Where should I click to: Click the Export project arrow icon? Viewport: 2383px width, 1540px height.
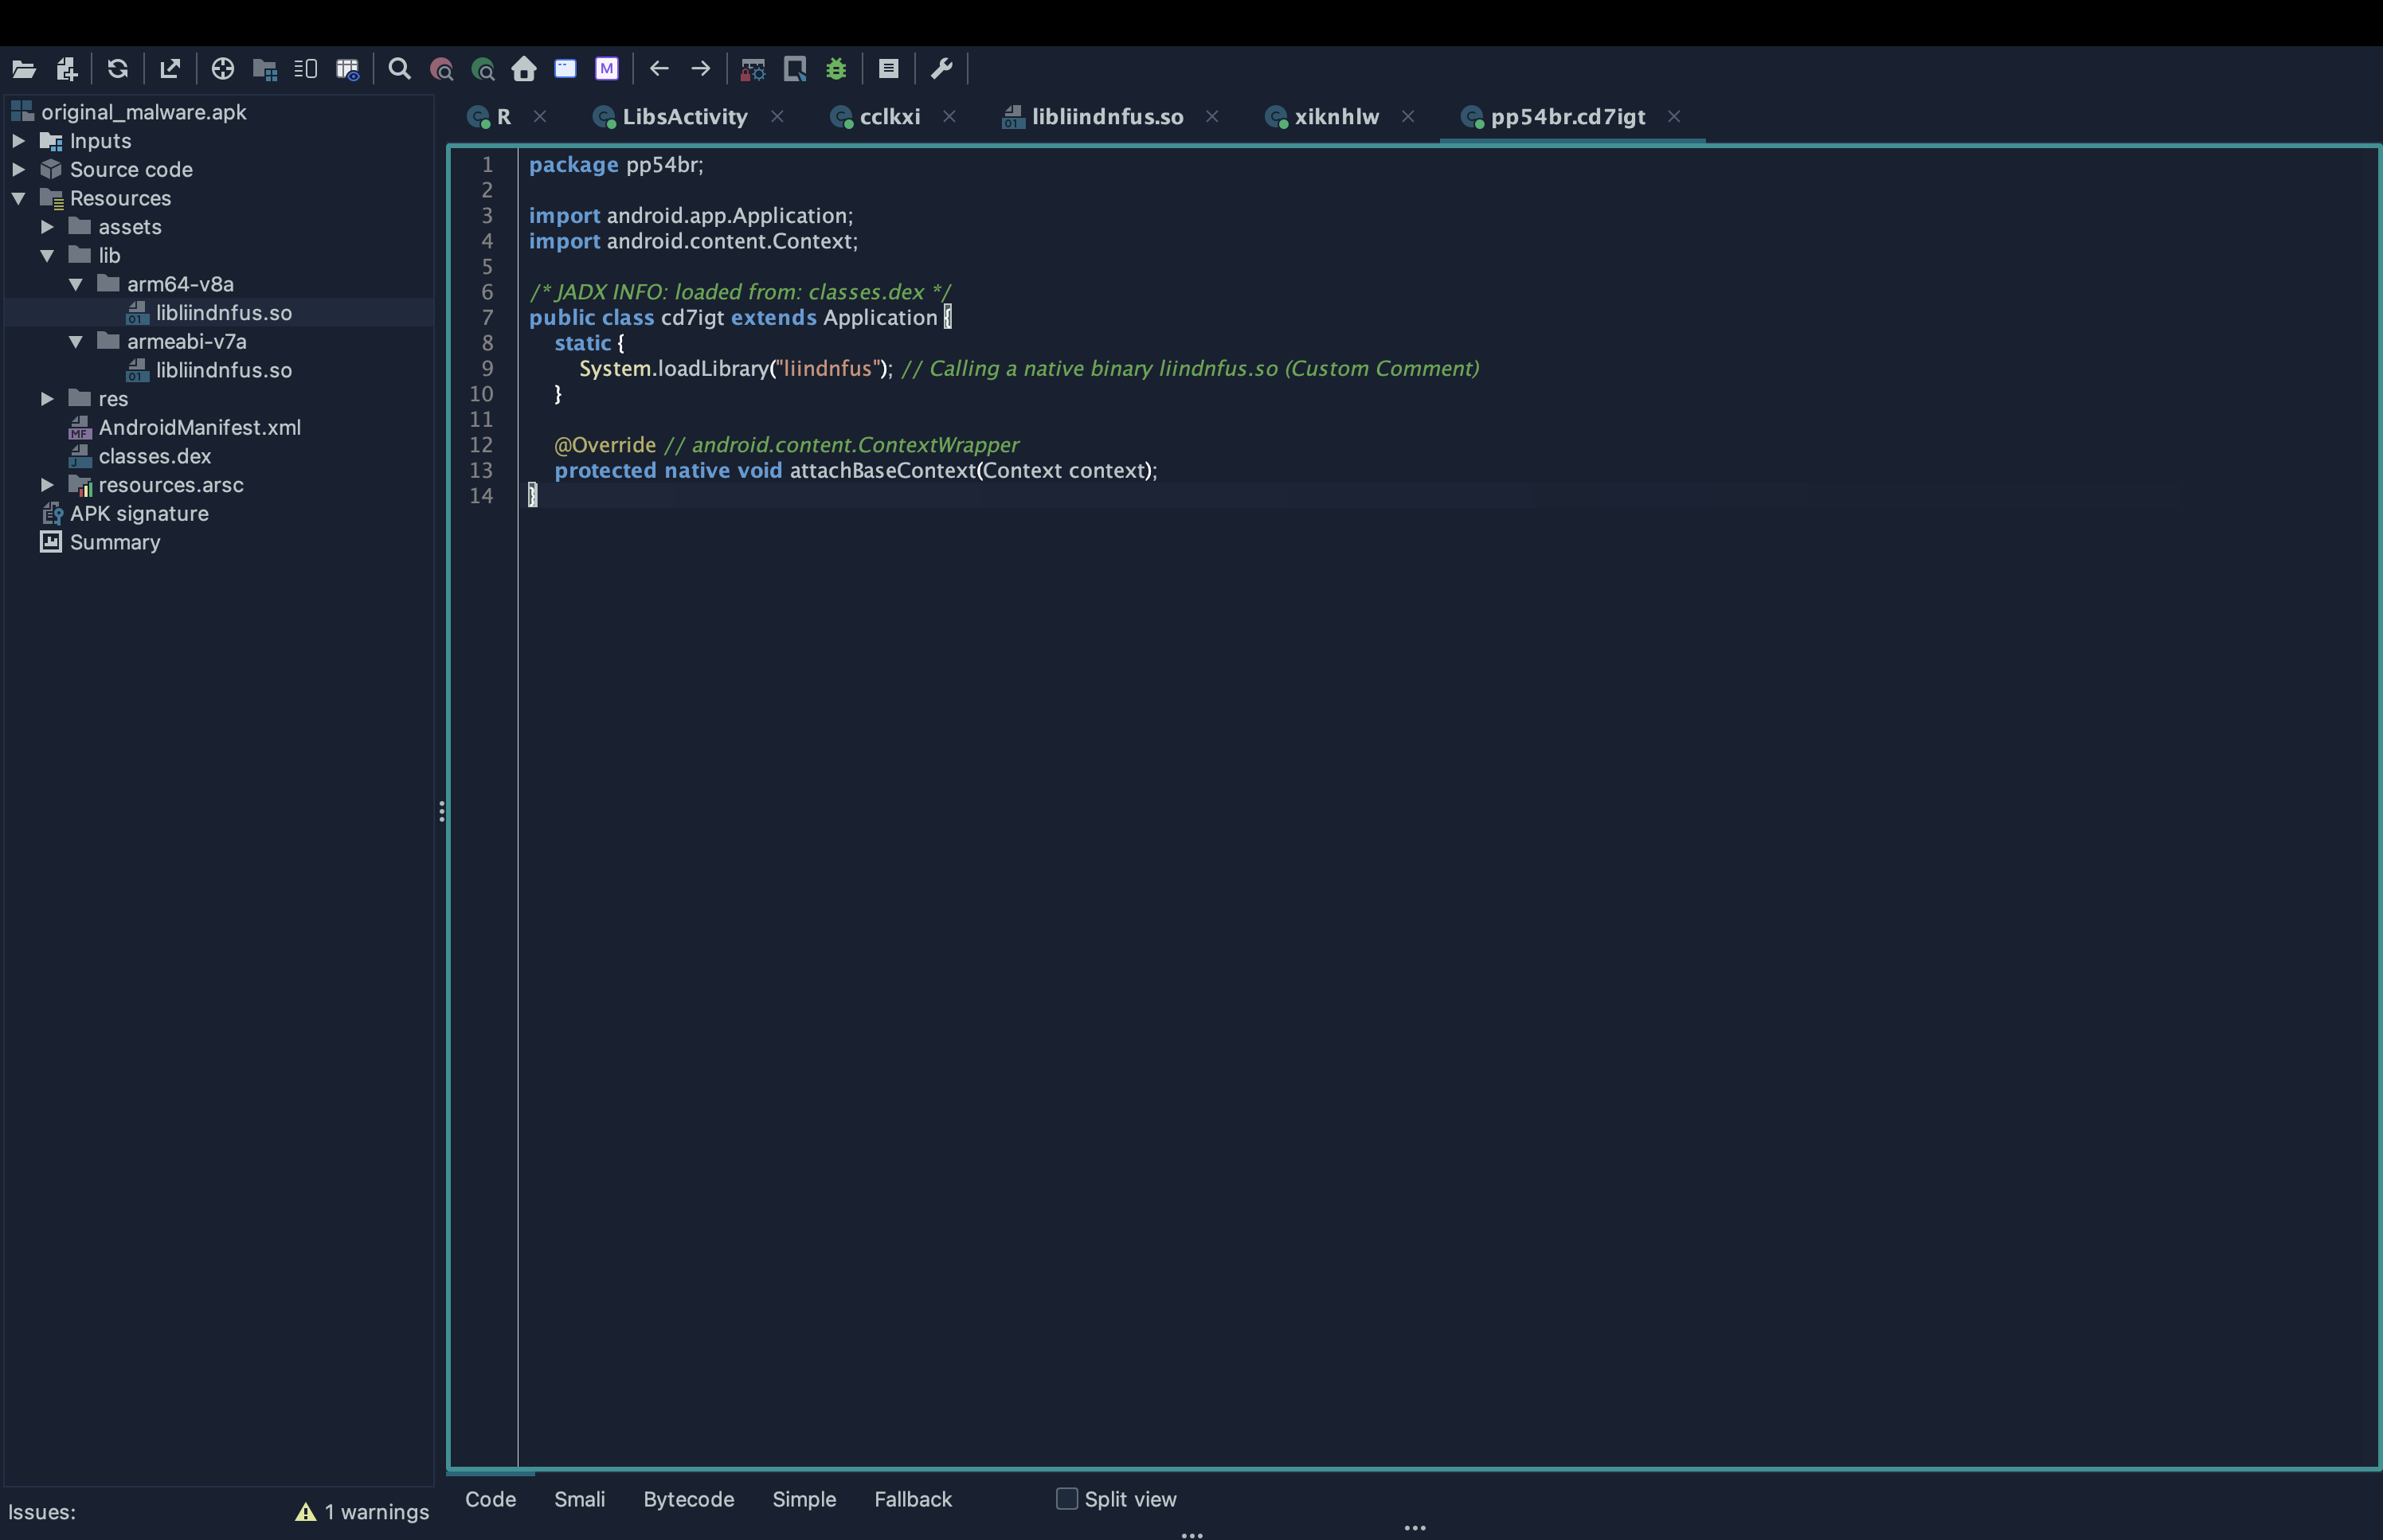coord(170,69)
